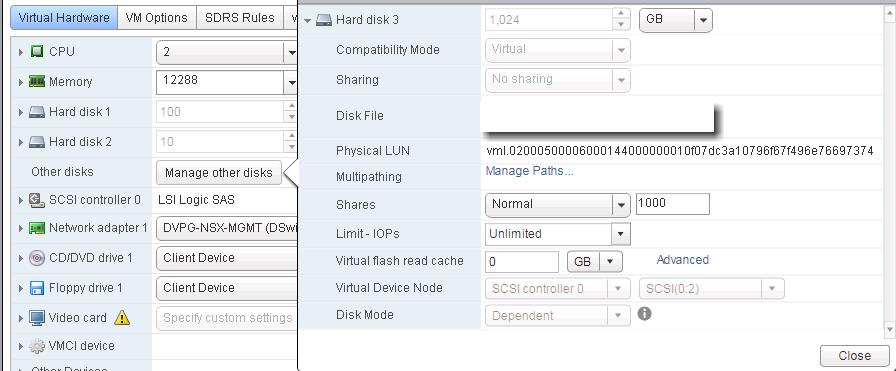Expand the Hard disk 1 row

coord(21,112)
